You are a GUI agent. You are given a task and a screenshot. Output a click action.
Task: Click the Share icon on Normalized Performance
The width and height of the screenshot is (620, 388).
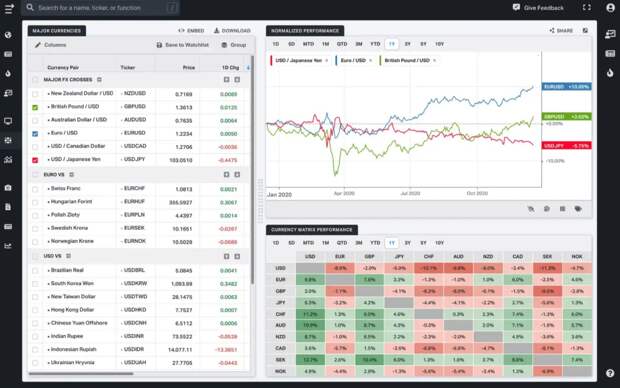tap(552, 30)
